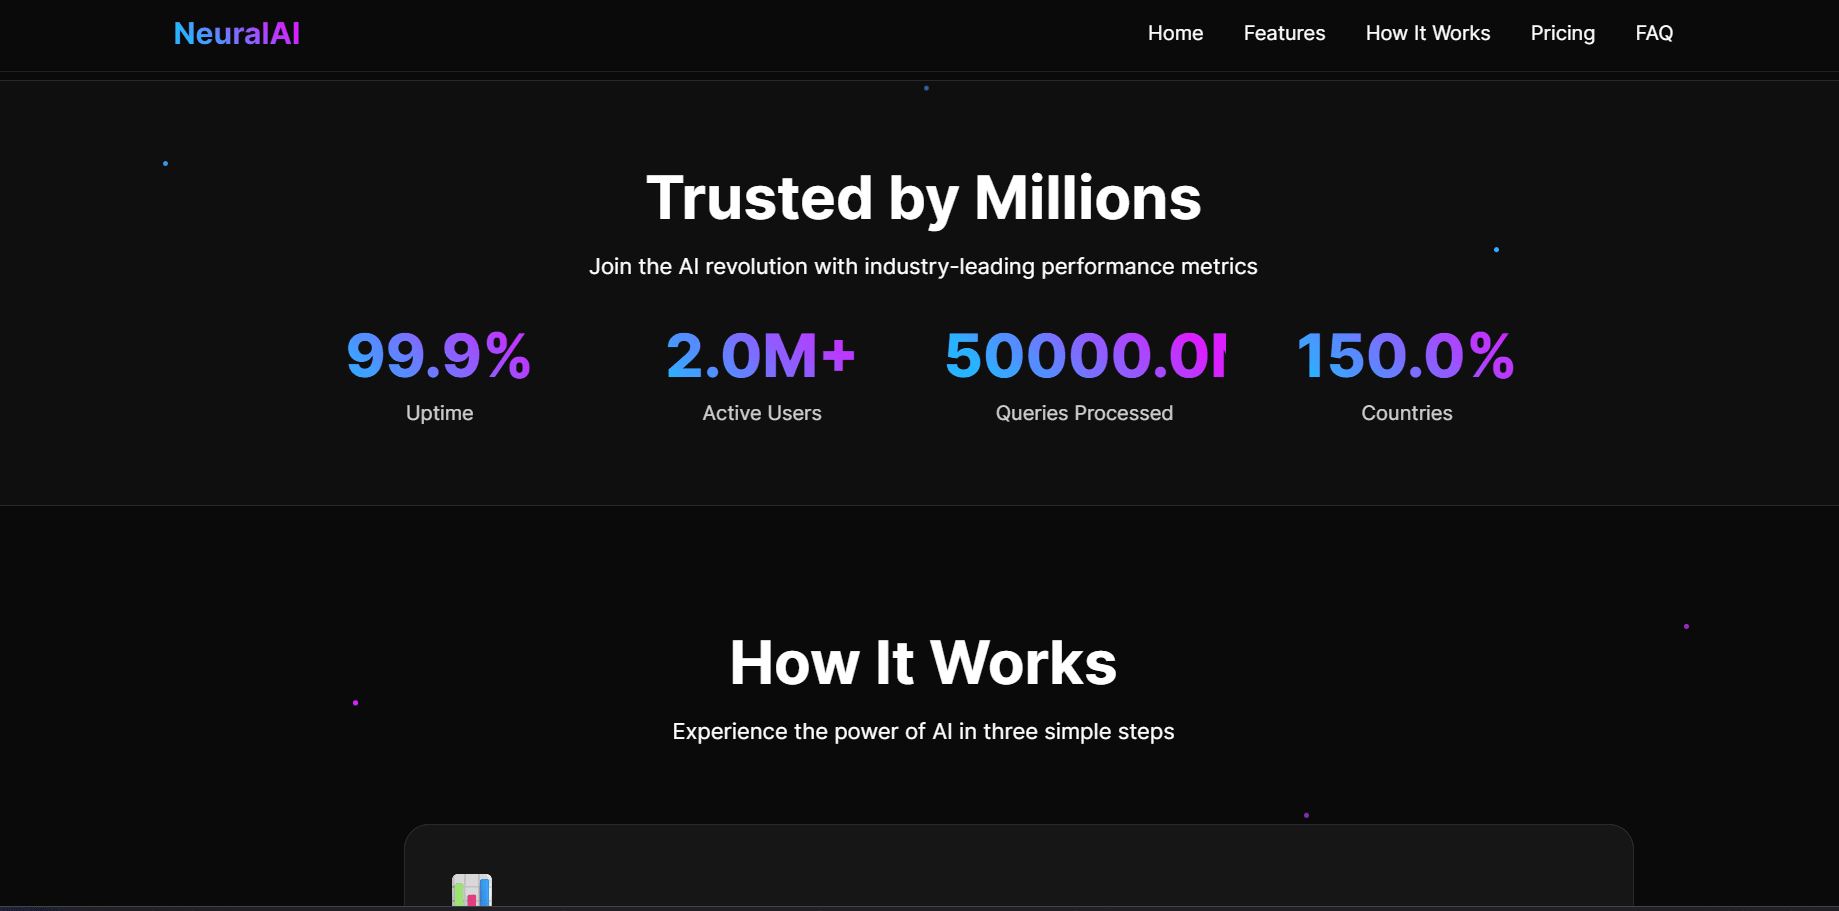The image size is (1839, 911).
Task: Click the AI revolution subtitle text
Action: point(923,266)
